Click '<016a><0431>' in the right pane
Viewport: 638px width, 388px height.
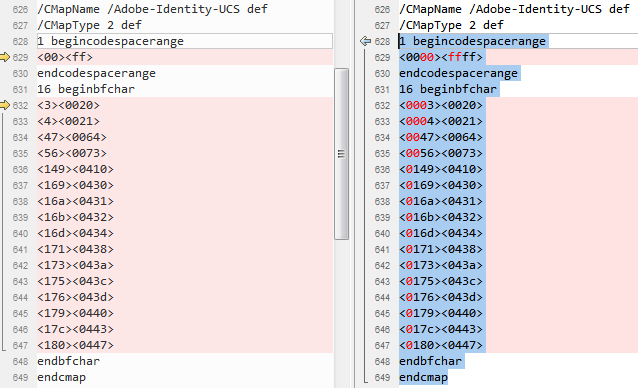[441, 201]
